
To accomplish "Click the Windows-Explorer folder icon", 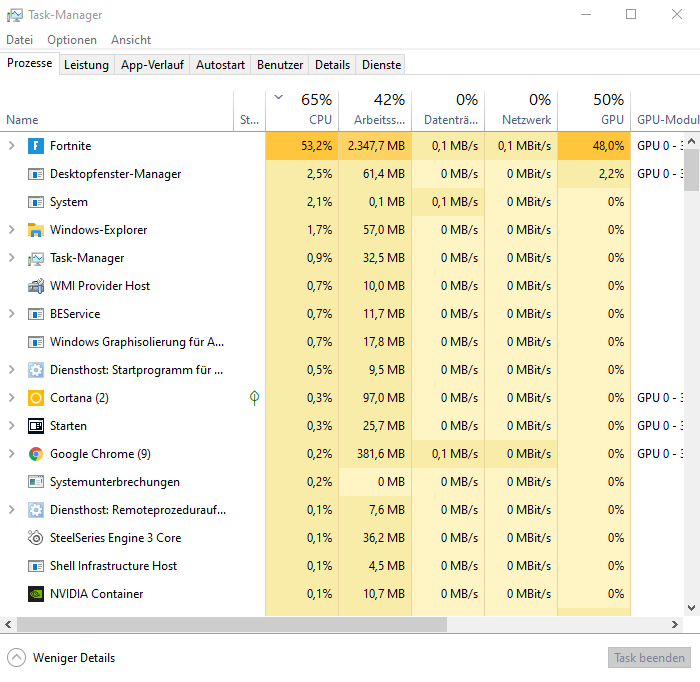I will [36, 230].
